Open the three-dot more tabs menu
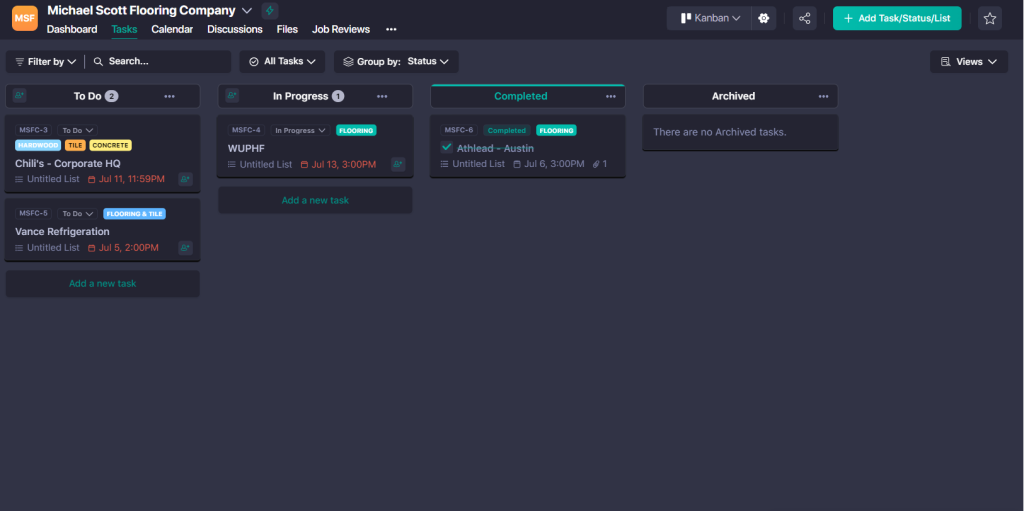The height and width of the screenshot is (511, 1024). pyautogui.click(x=391, y=29)
